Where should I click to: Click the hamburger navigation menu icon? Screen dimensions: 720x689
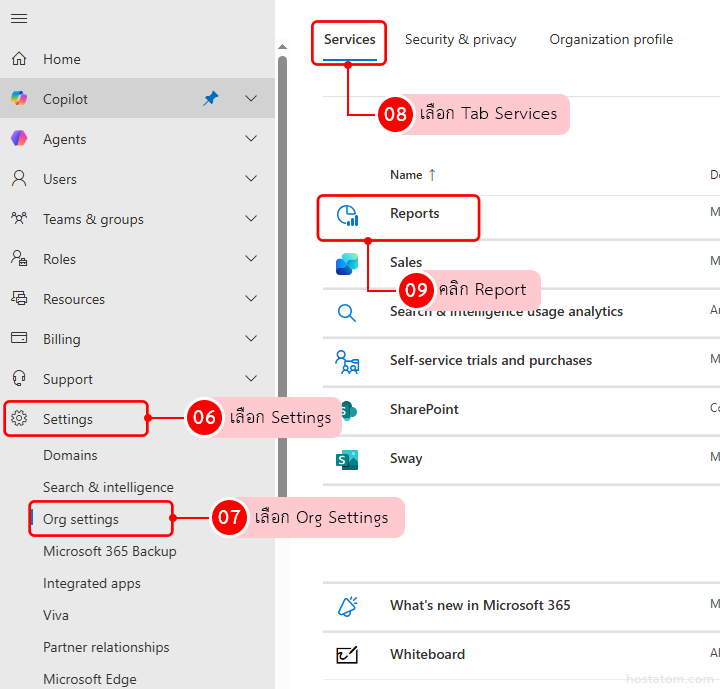19,19
